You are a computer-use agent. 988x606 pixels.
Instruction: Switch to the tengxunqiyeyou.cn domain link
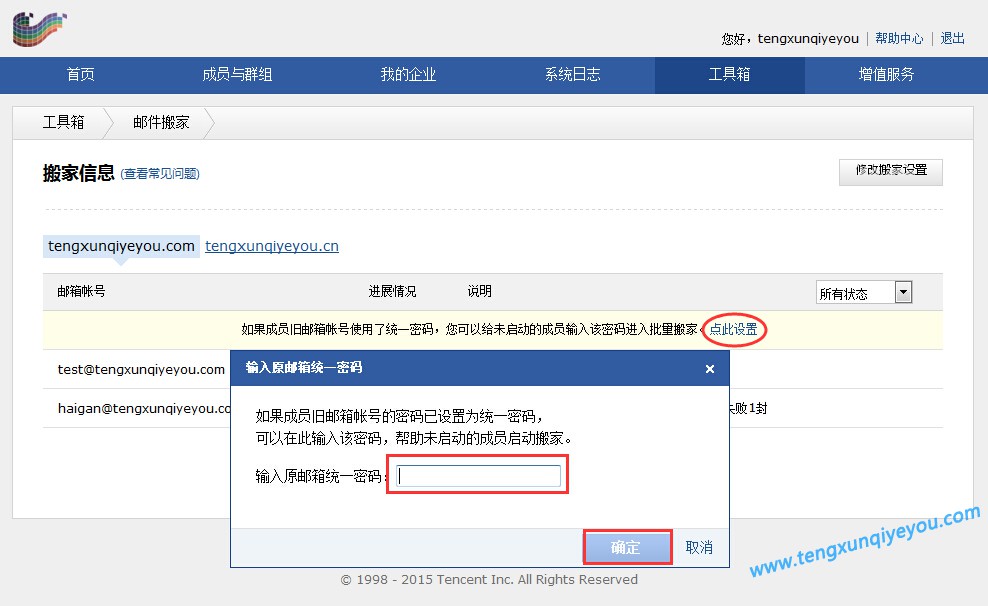click(x=272, y=246)
